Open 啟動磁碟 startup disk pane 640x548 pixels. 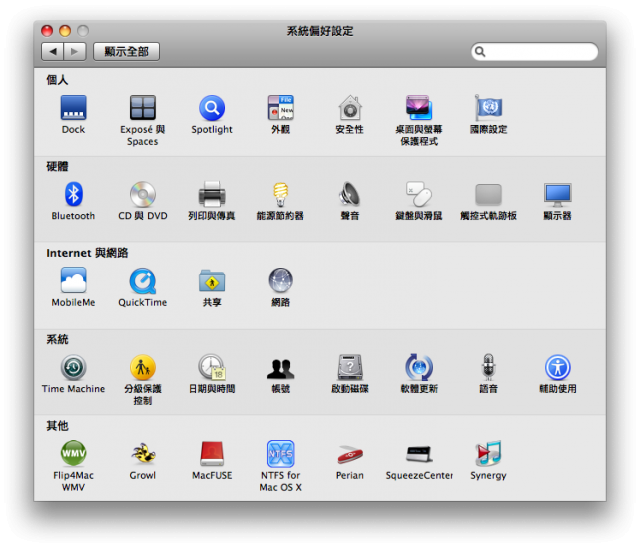[x=350, y=367]
